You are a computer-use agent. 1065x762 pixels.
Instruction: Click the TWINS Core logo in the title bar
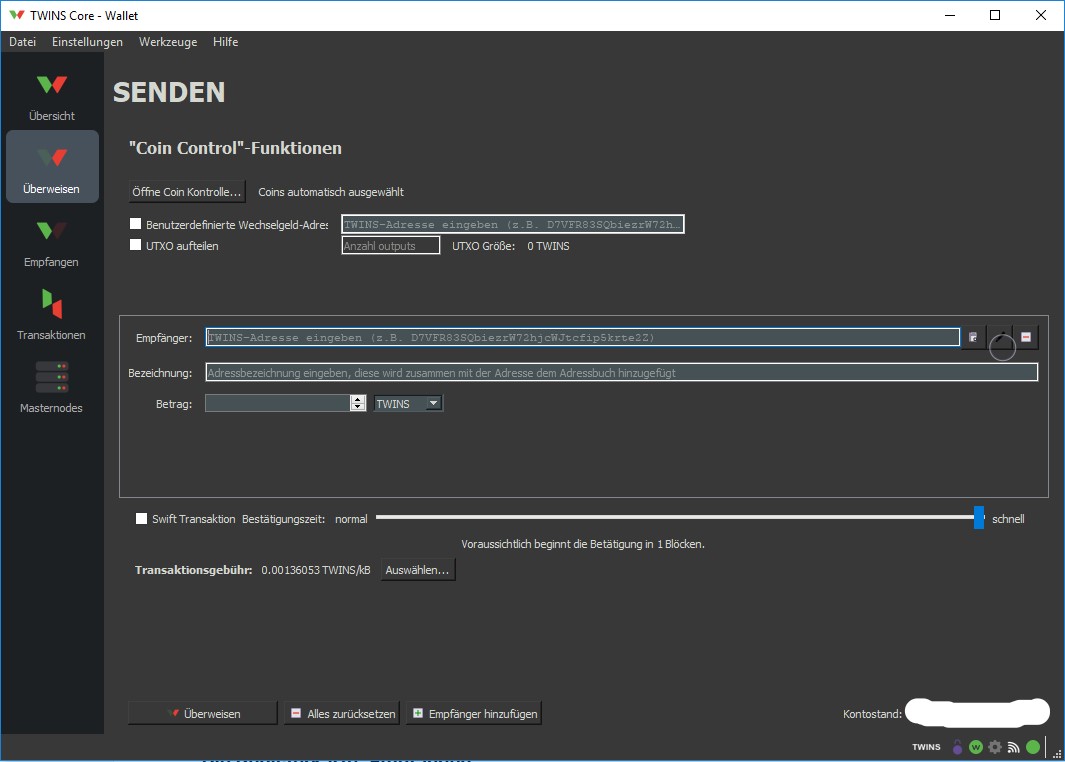coord(17,15)
